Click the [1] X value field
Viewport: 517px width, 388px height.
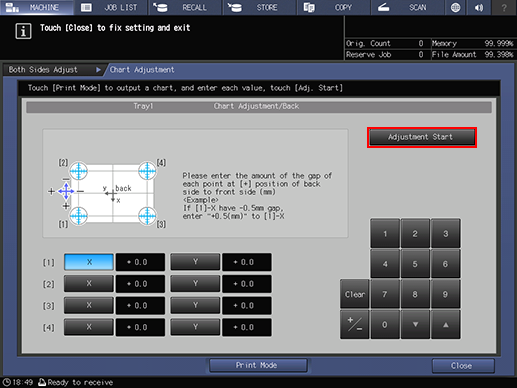pyautogui.click(x=140, y=262)
